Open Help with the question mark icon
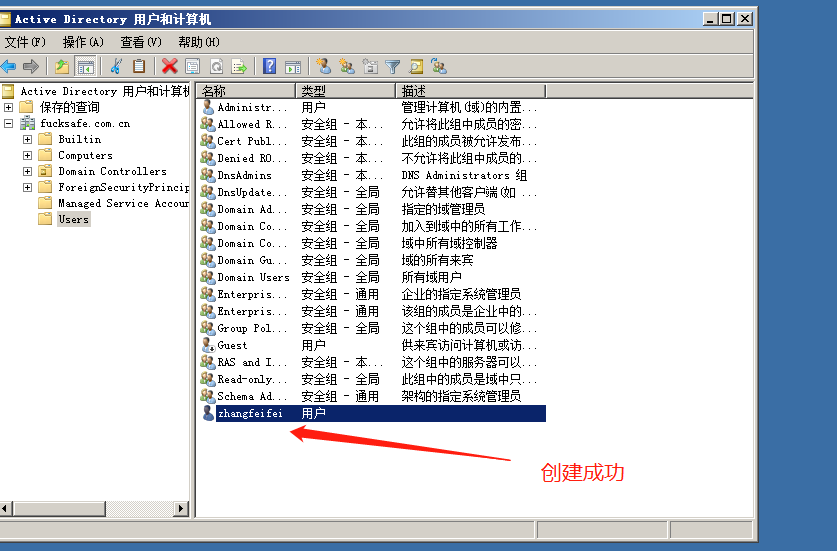Viewport: 837px width, 551px height. (x=270, y=66)
